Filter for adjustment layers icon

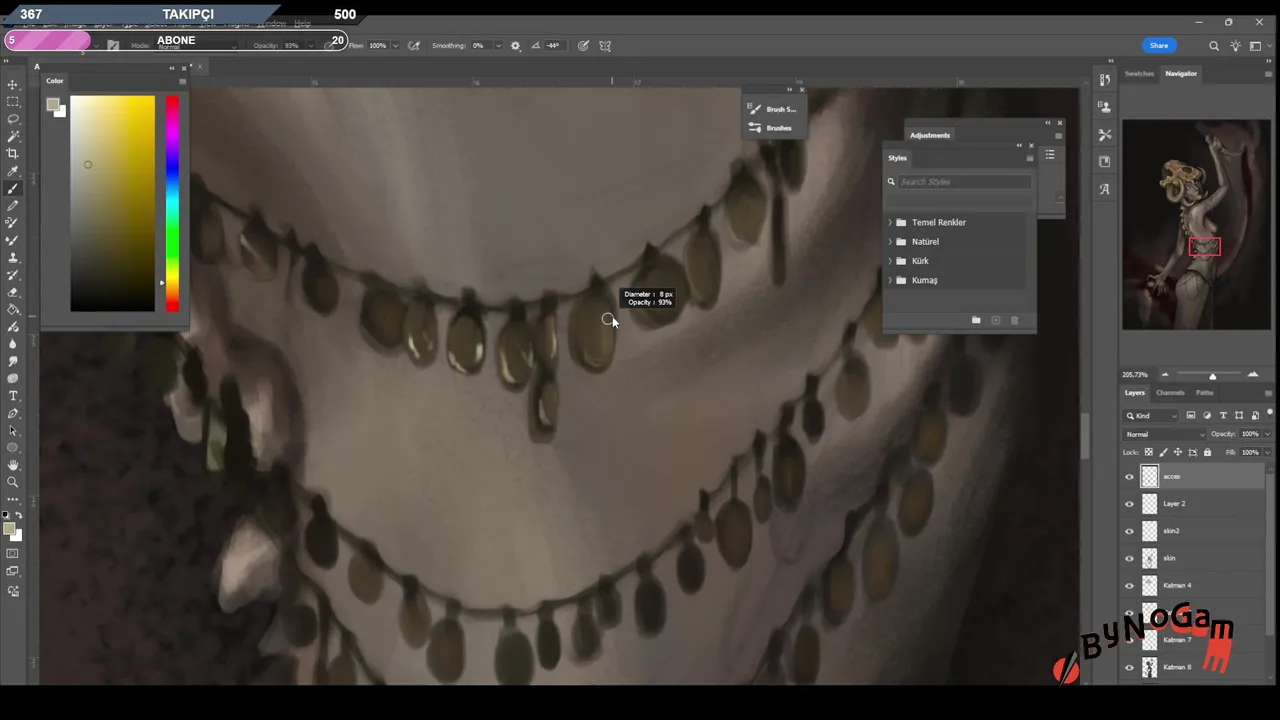[1207, 416]
